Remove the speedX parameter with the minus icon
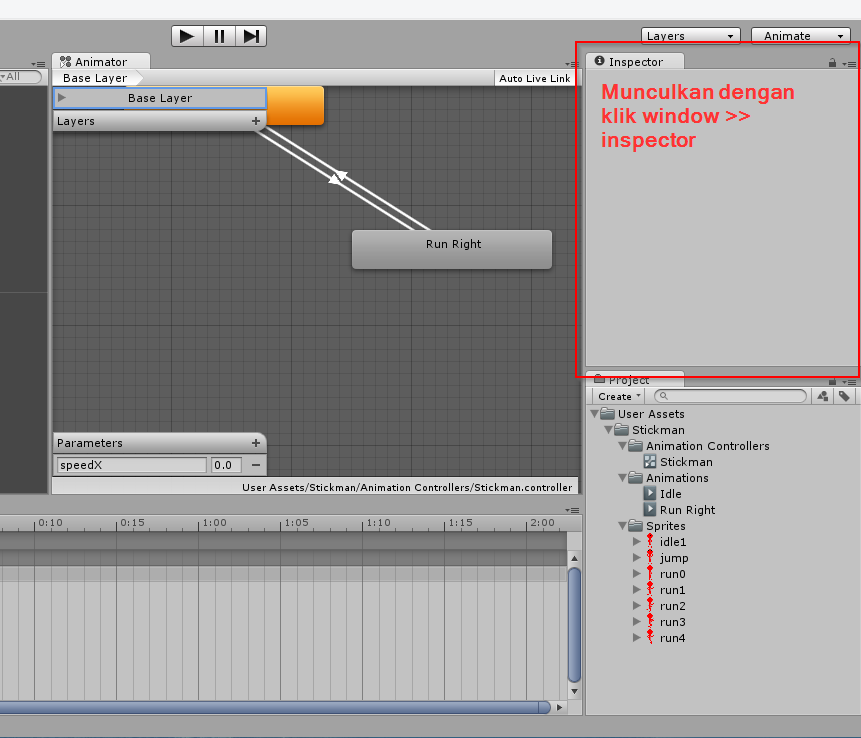The image size is (861, 738). coord(256,465)
